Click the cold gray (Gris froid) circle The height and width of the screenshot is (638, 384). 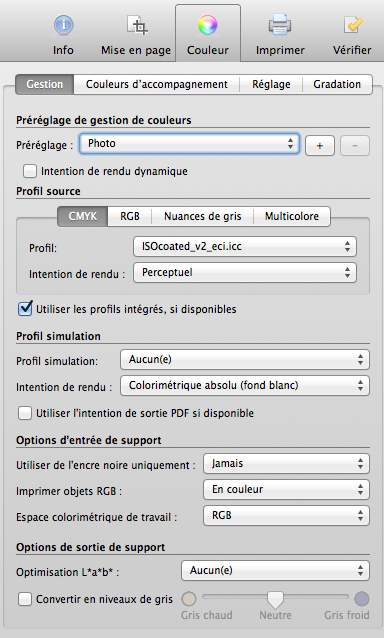point(362,599)
